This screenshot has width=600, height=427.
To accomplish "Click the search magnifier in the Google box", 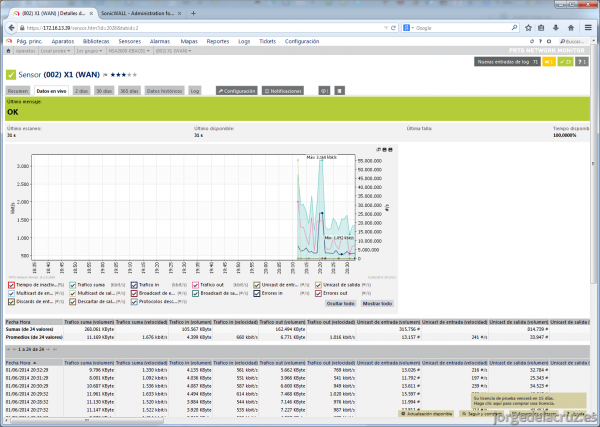I will (514, 28).
